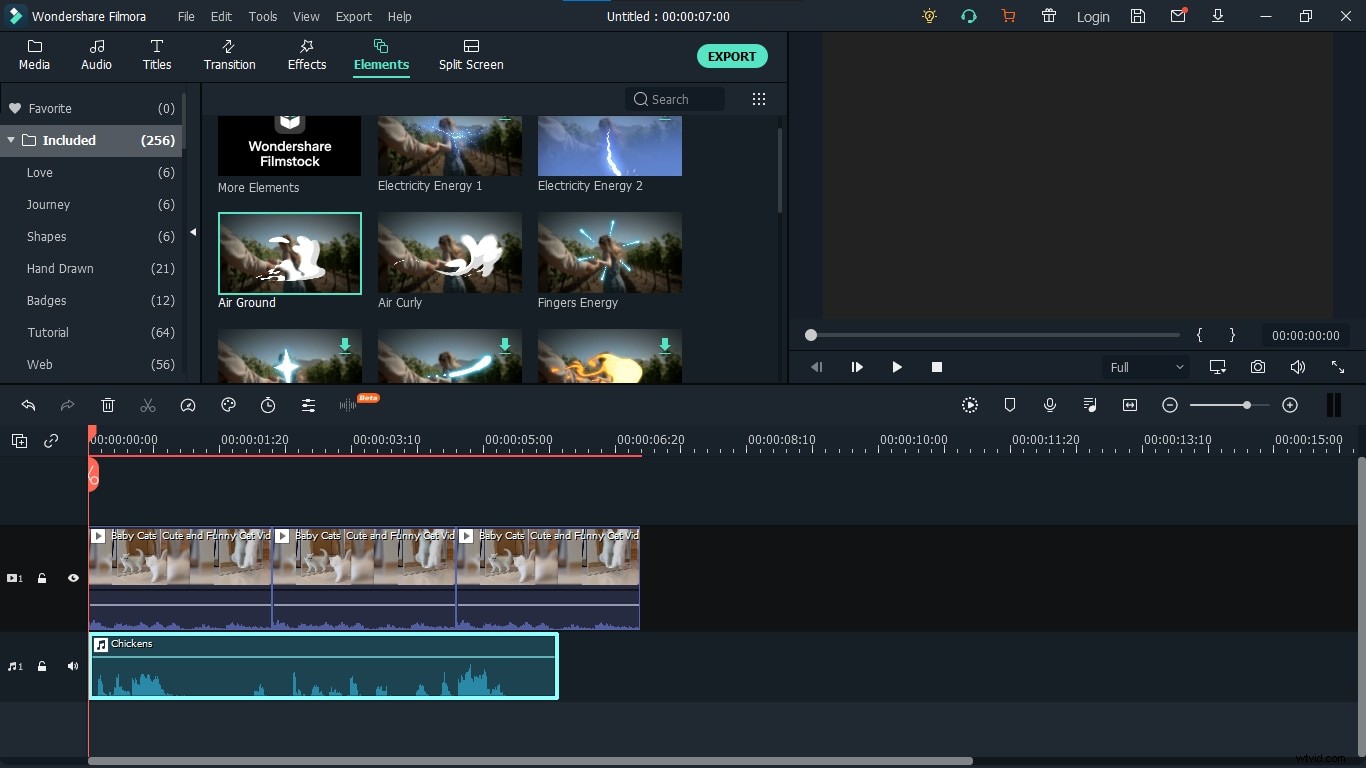Take a snapshot with the camera icon

(x=1258, y=367)
